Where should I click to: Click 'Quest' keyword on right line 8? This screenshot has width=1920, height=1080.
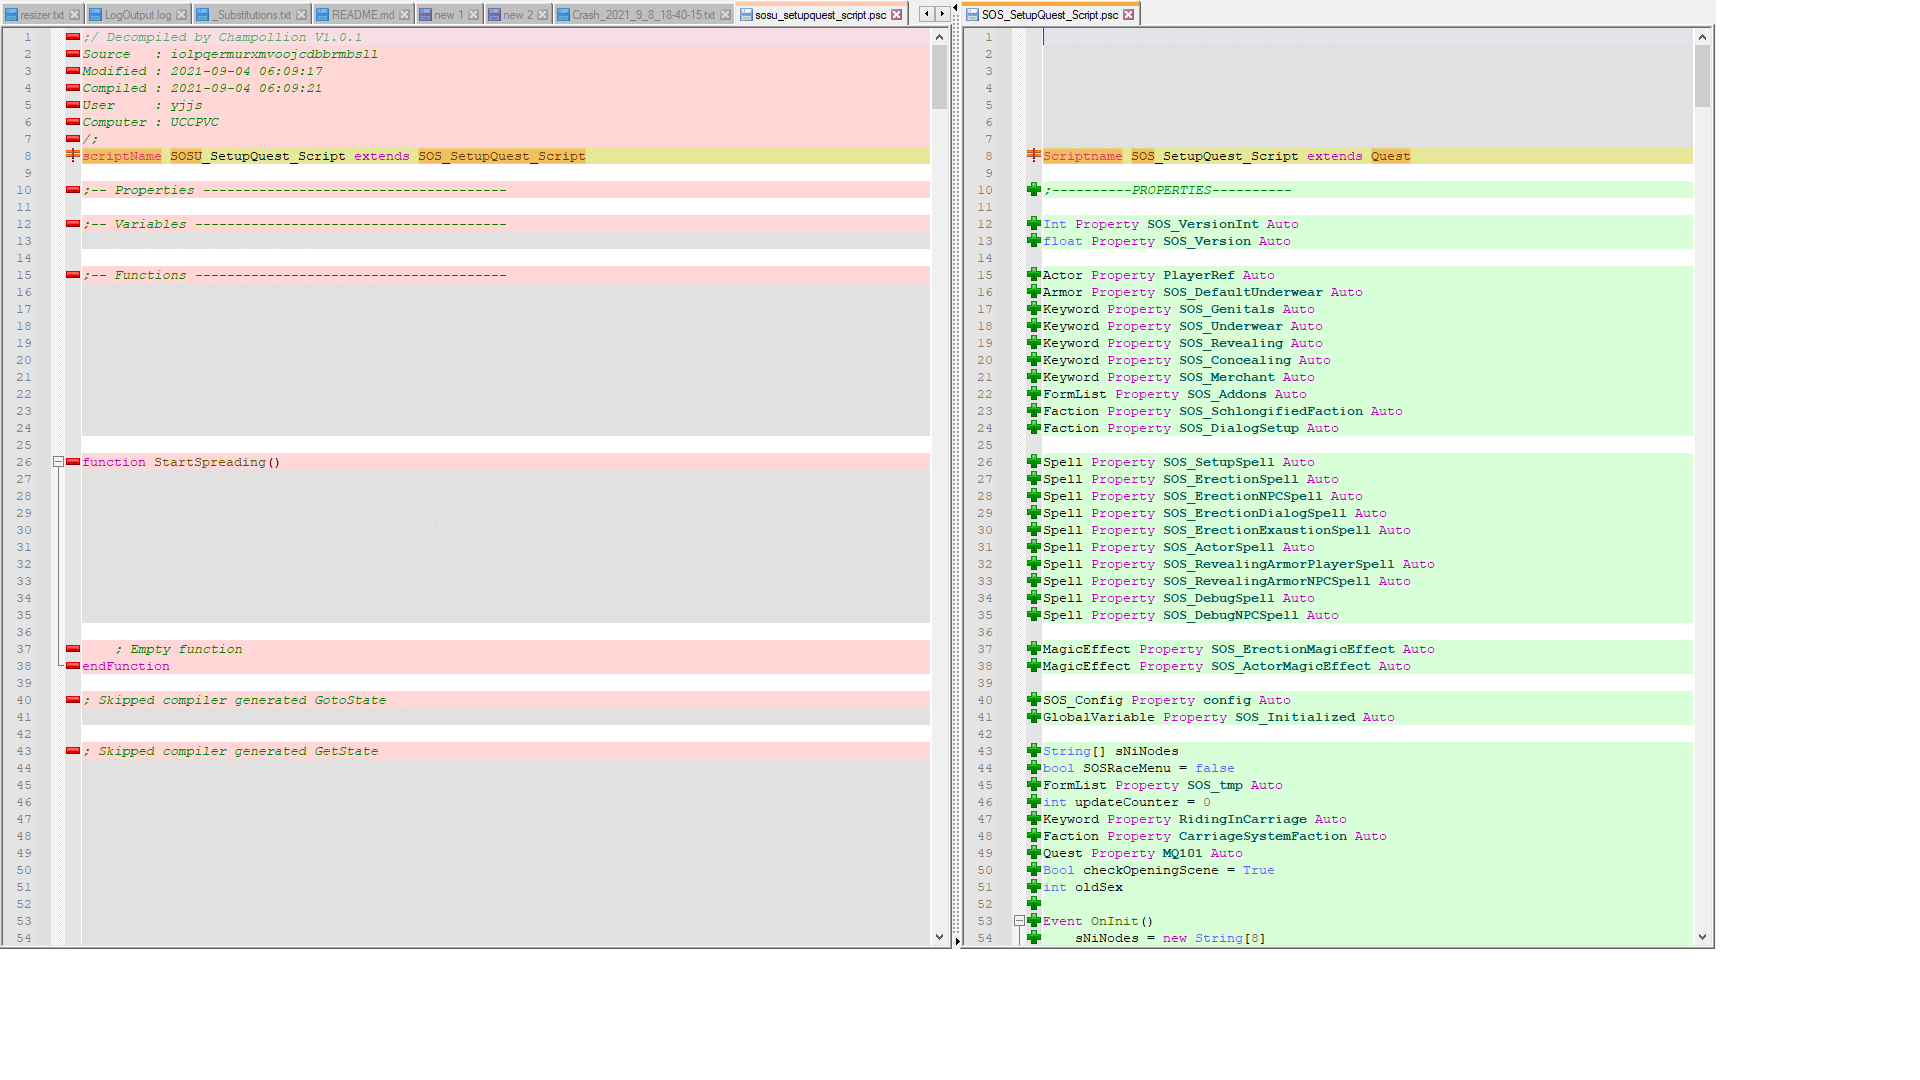tap(1390, 156)
